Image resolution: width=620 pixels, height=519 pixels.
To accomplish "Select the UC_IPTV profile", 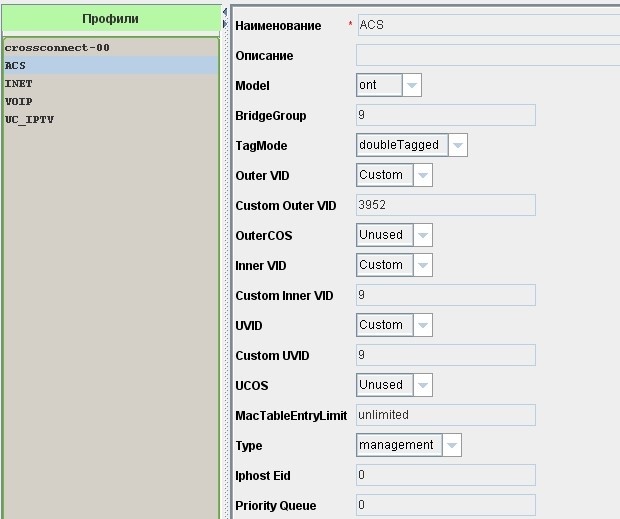I will (29, 120).
